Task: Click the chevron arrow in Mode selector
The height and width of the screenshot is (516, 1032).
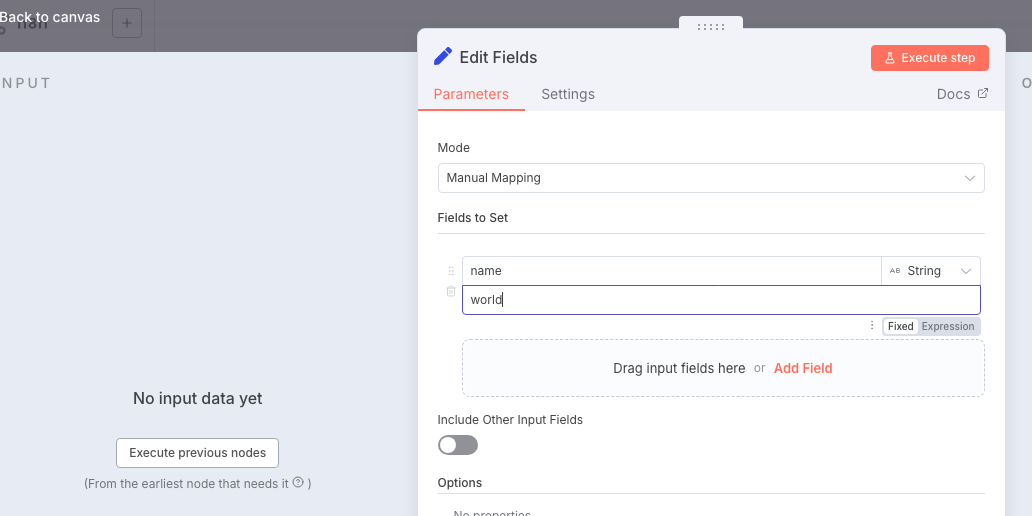Action: click(x=969, y=178)
